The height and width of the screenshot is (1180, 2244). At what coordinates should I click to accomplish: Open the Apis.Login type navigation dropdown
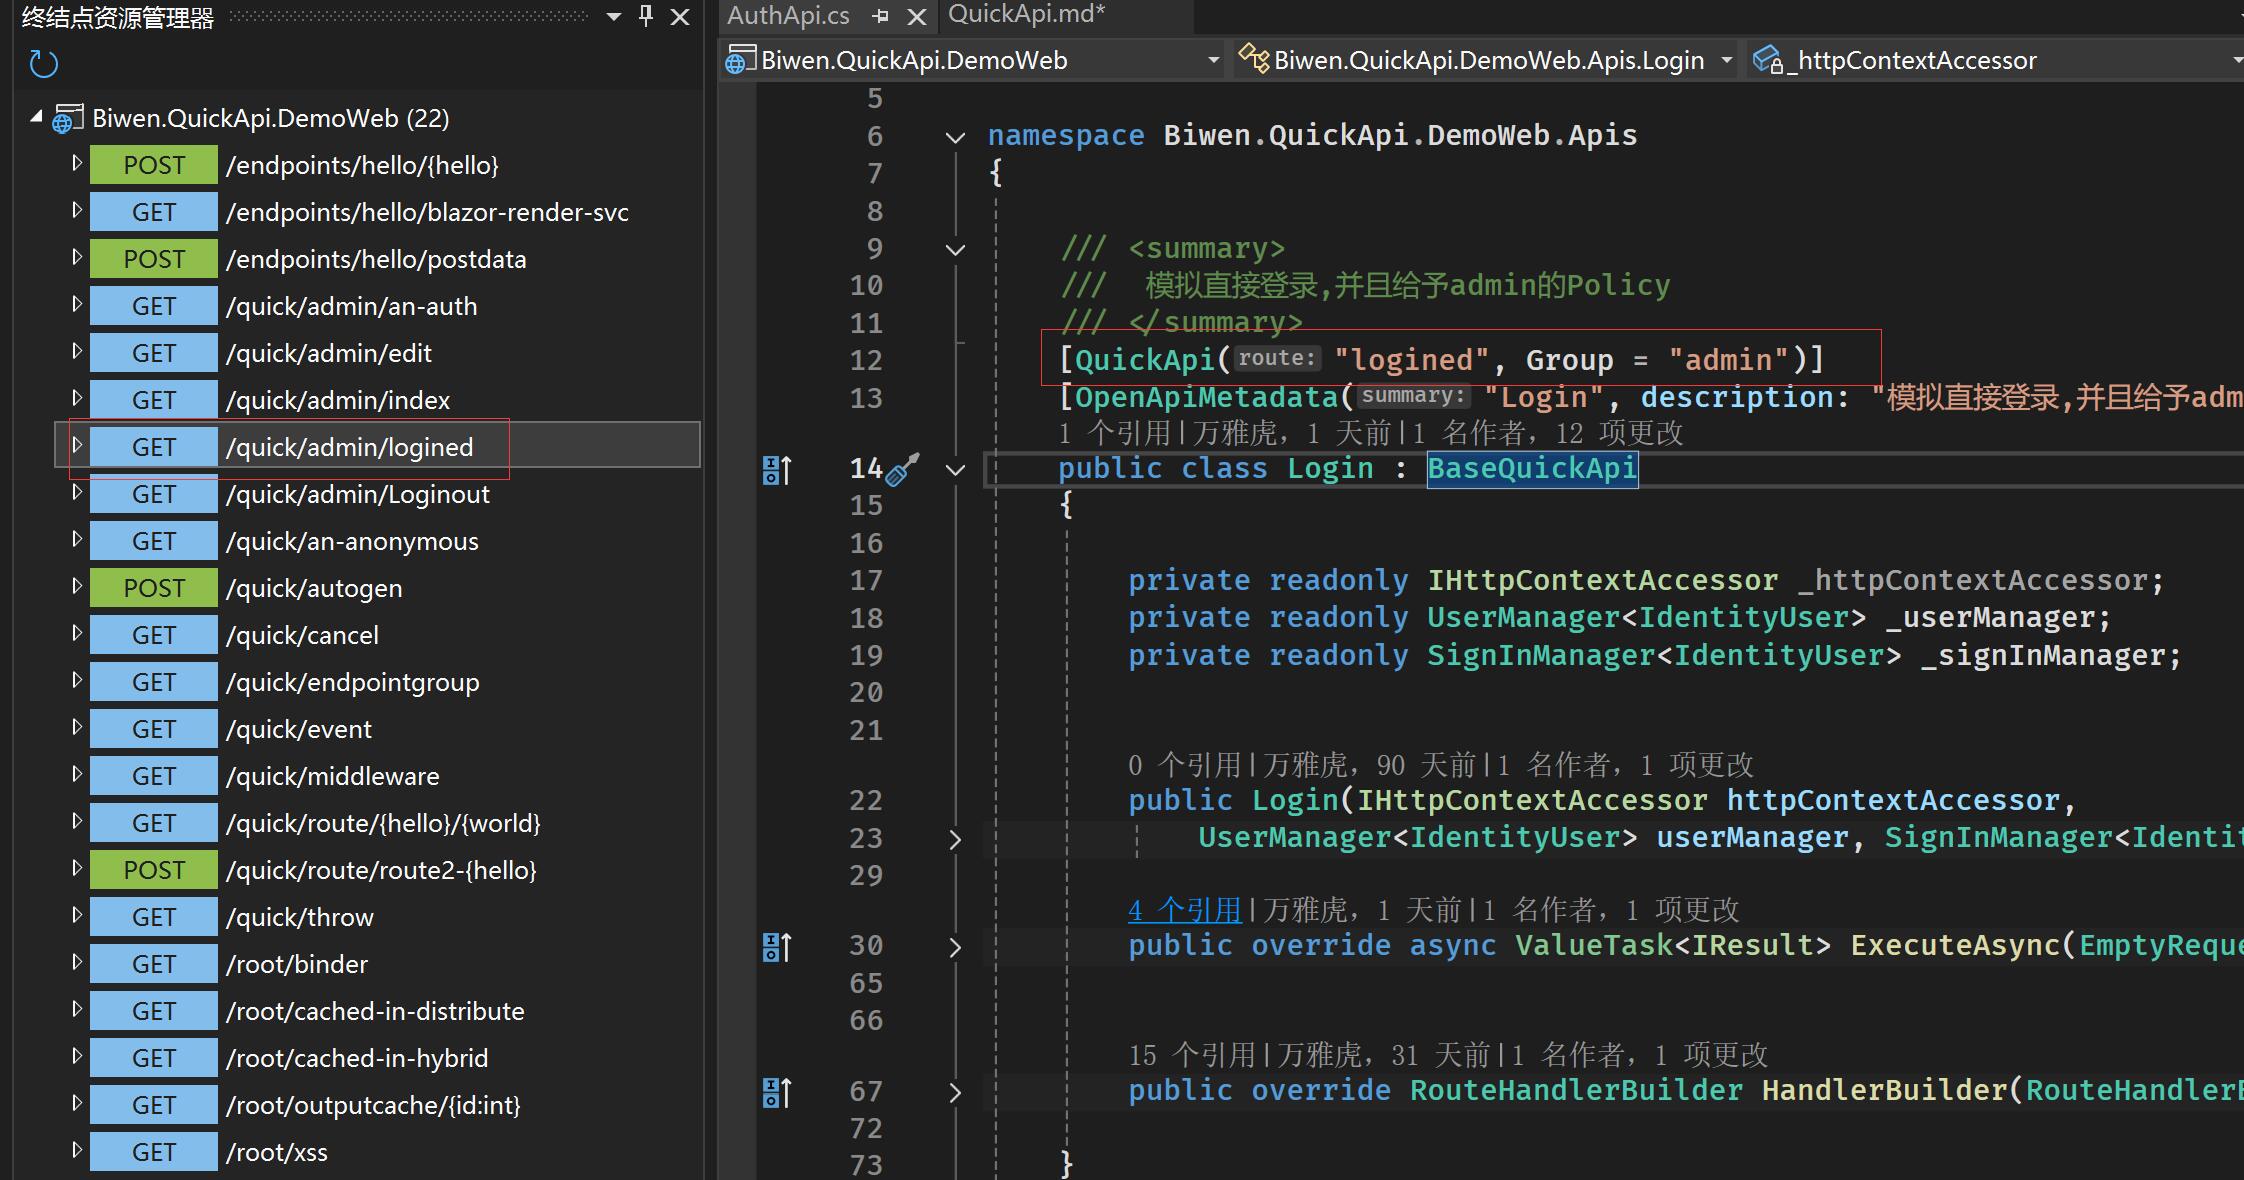tap(1726, 60)
